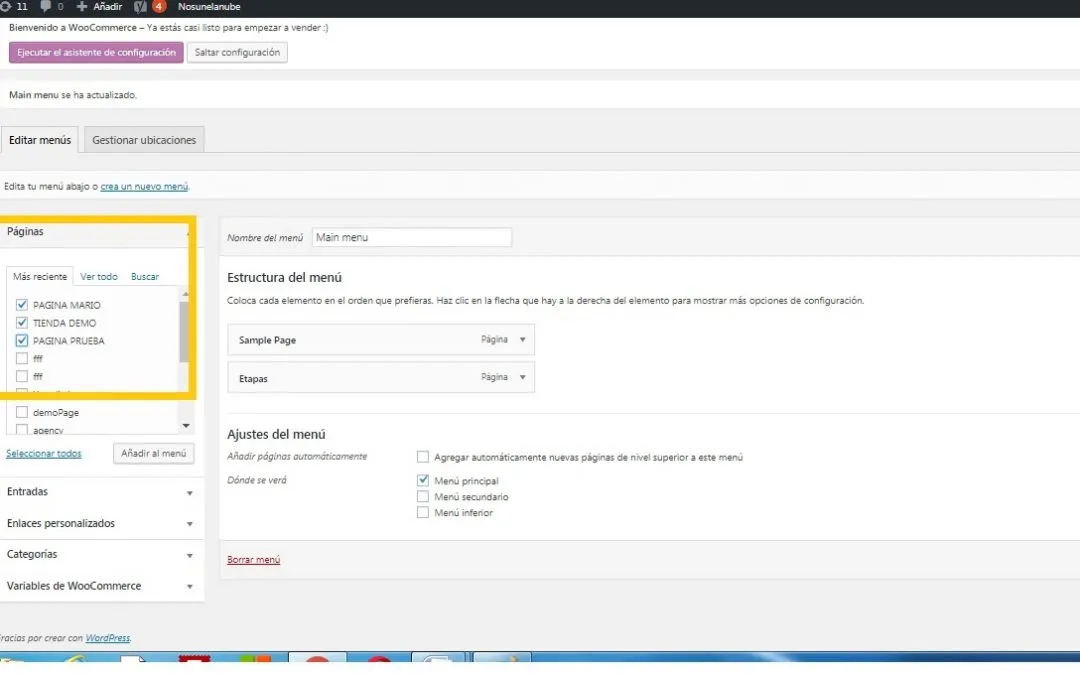Viewport: 1080px width, 675px height.
Task: Enable the Menú secundario location checkbox
Action: [423, 497]
